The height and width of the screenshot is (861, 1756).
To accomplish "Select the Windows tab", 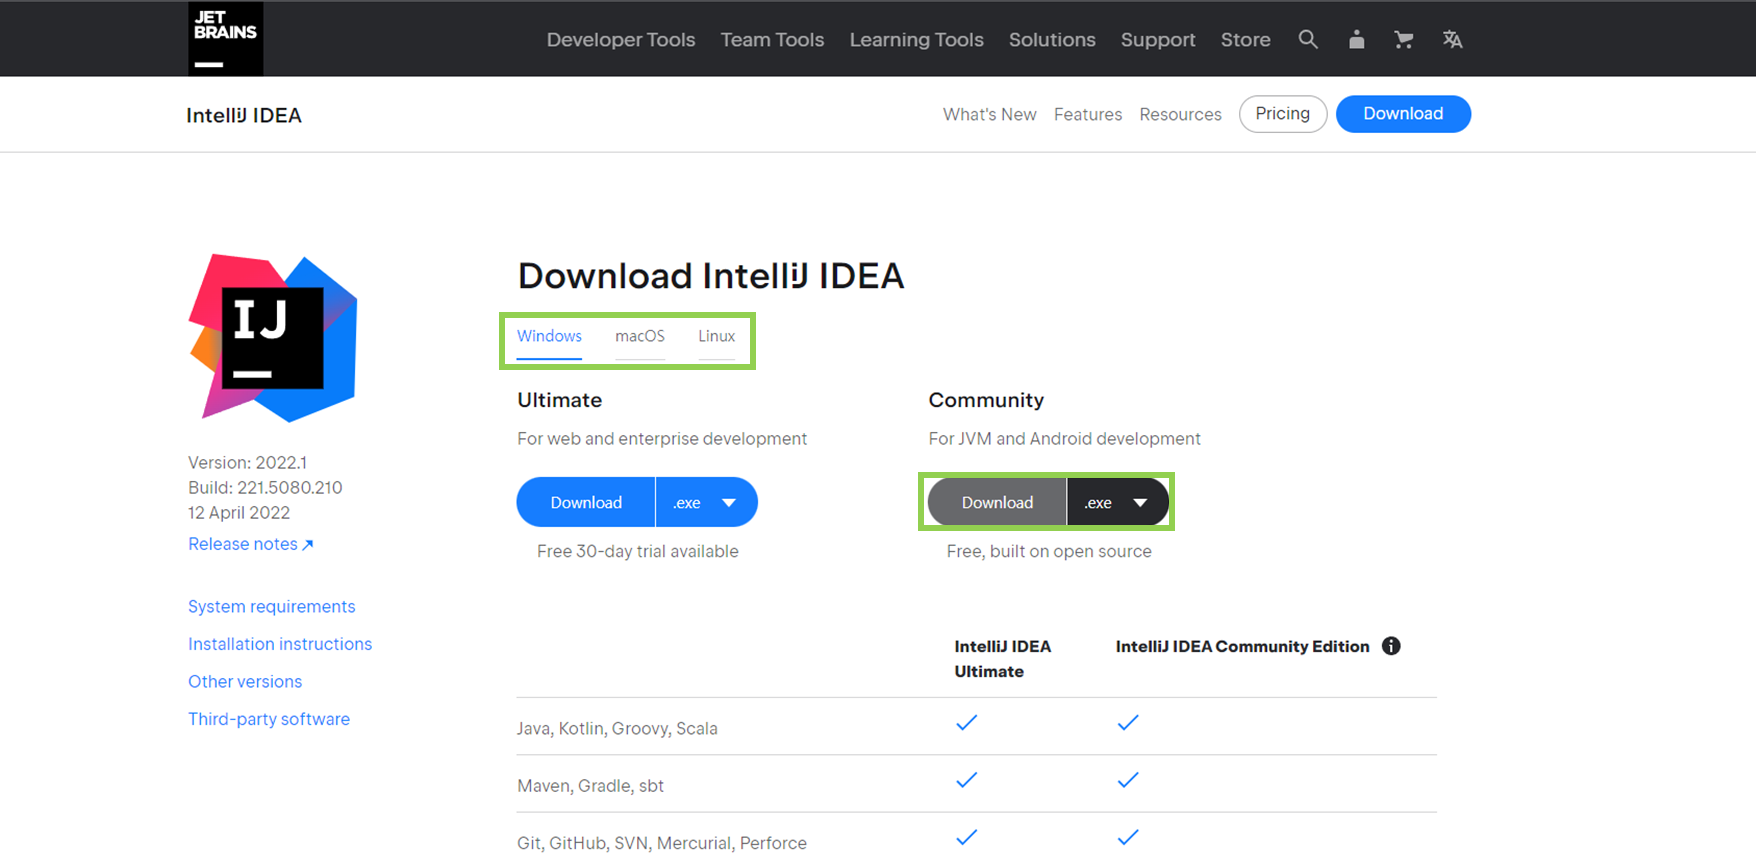I will coord(549,337).
